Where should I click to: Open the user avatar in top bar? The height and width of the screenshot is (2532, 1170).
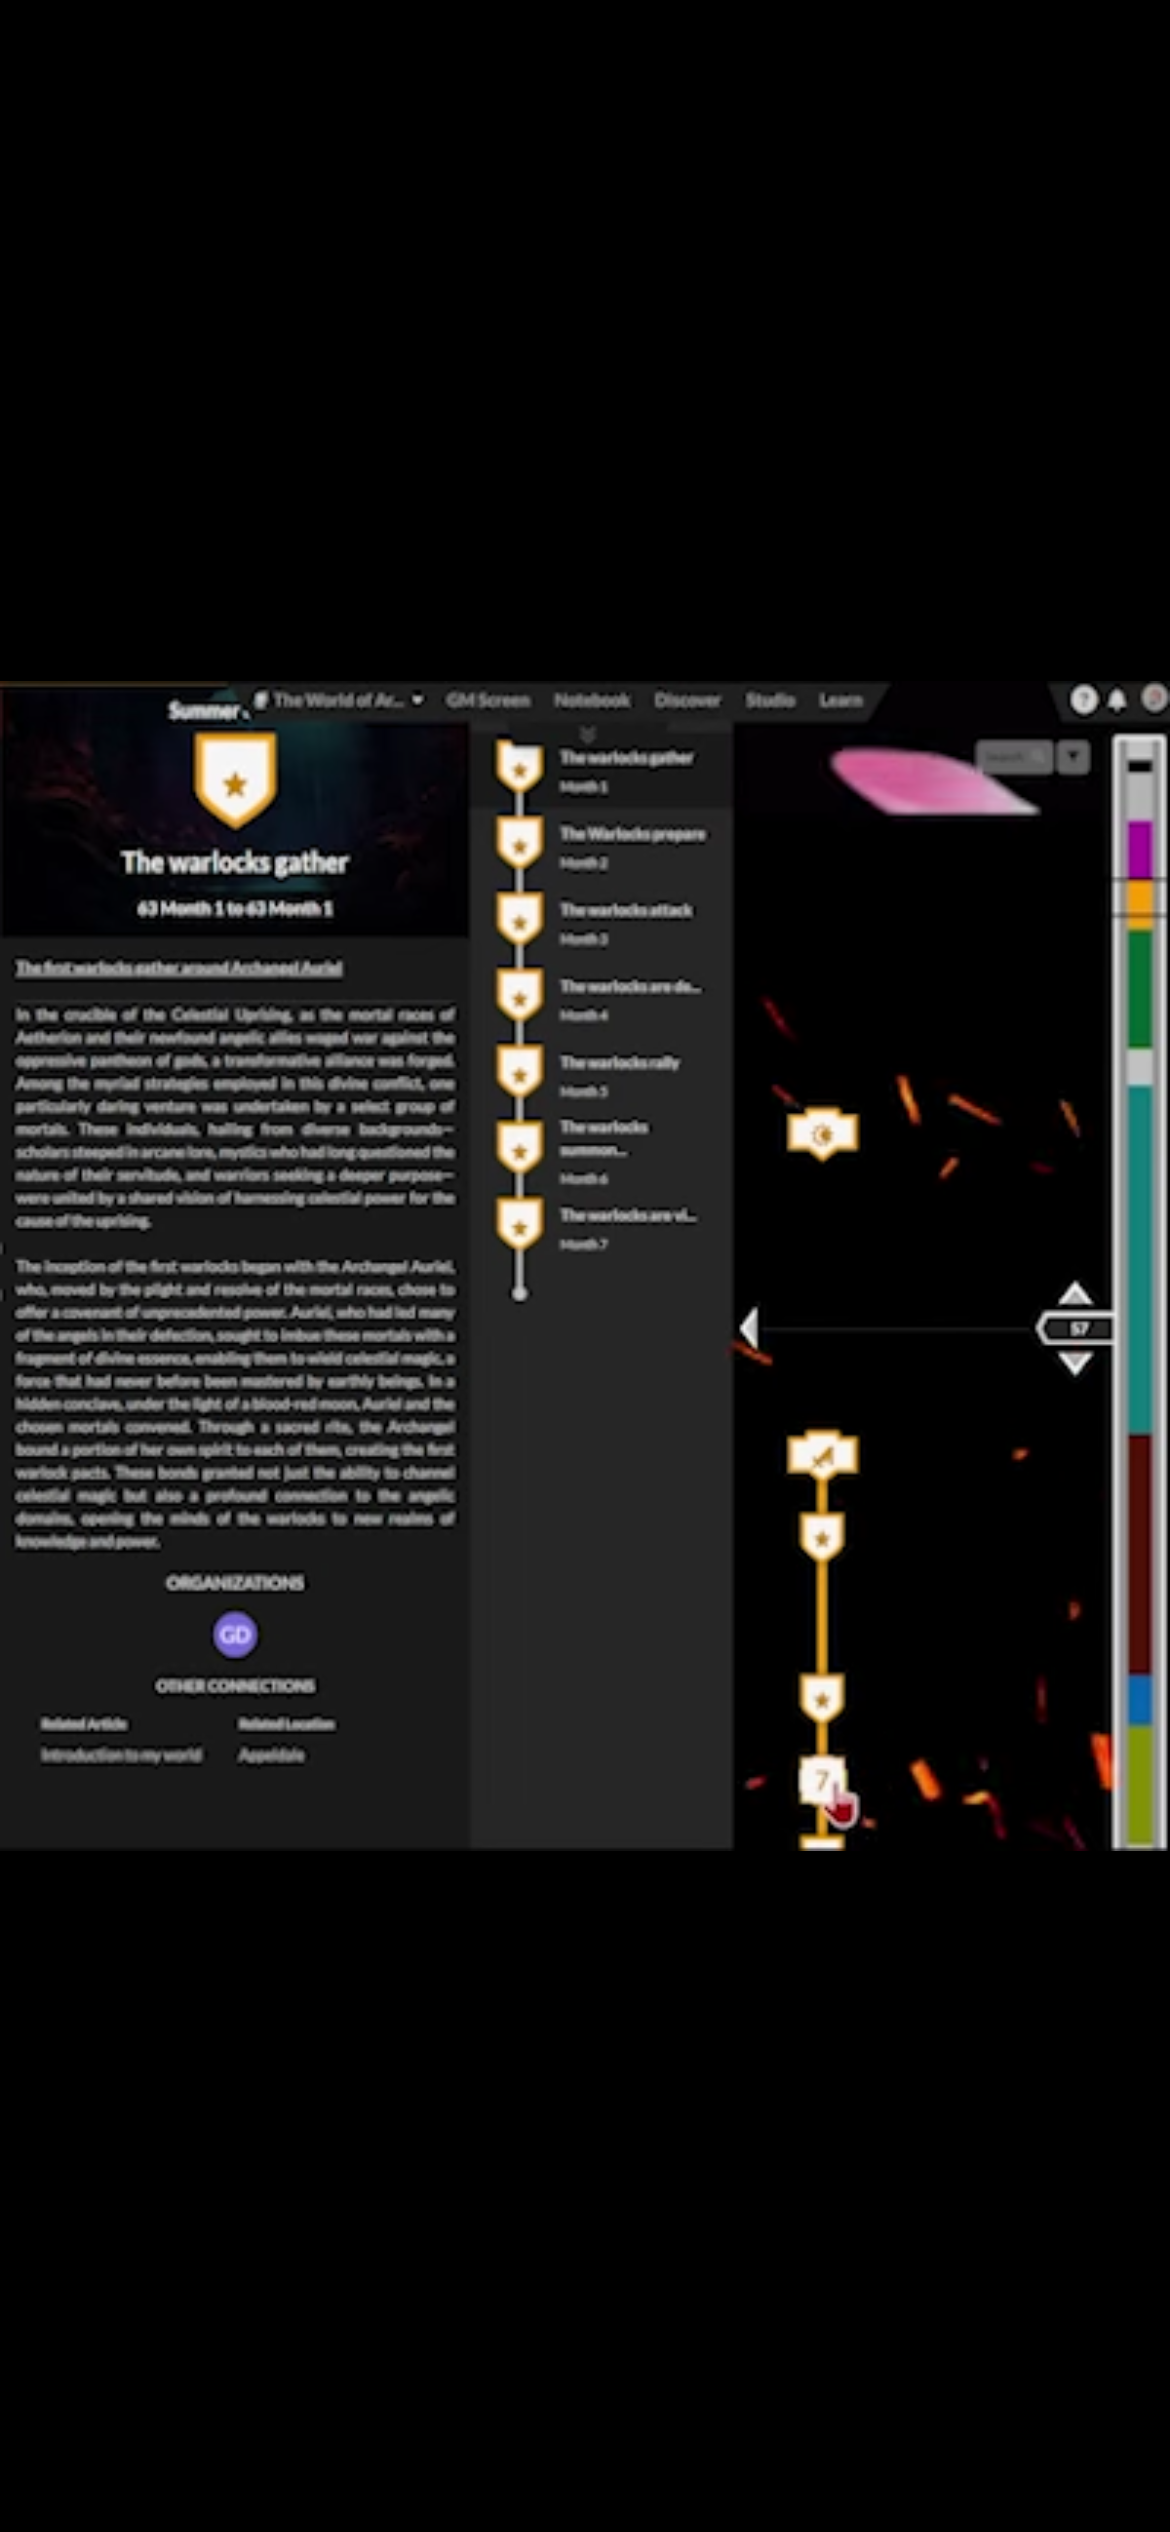click(1155, 699)
